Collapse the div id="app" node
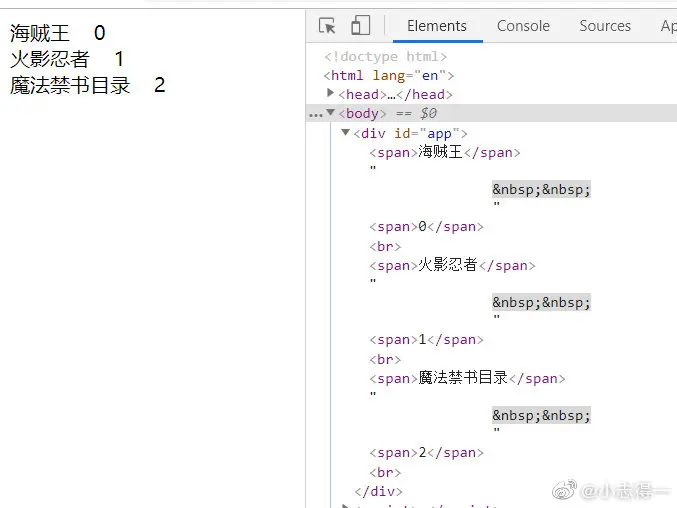 (x=345, y=132)
